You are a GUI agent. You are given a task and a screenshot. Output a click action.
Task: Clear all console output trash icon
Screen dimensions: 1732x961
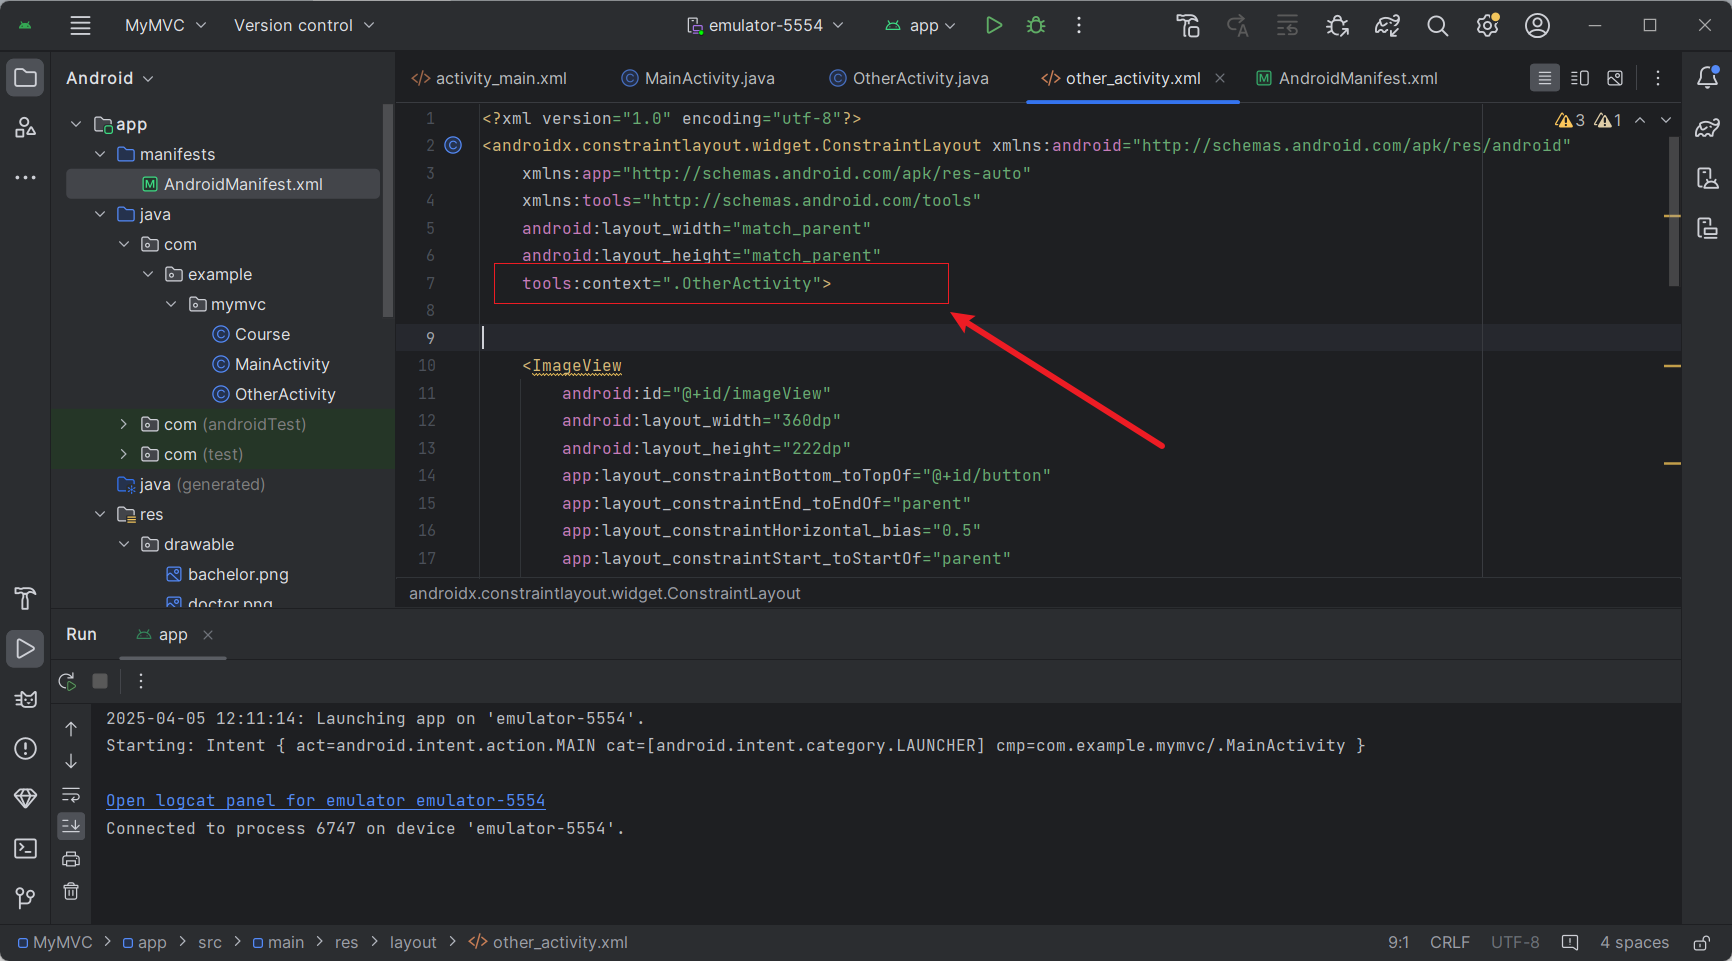tap(71, 891)
